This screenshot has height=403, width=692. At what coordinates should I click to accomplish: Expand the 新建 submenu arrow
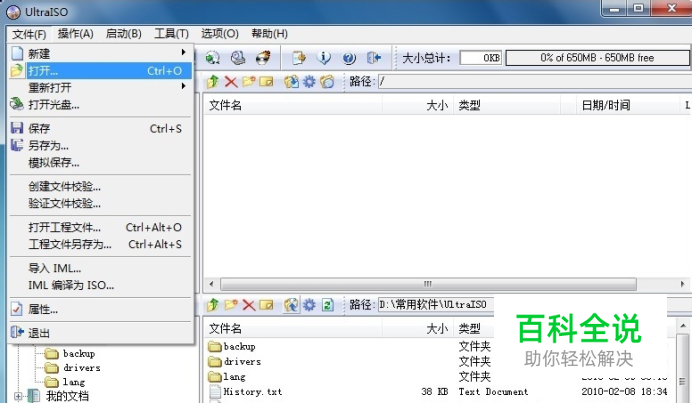[x=184, y=52]
